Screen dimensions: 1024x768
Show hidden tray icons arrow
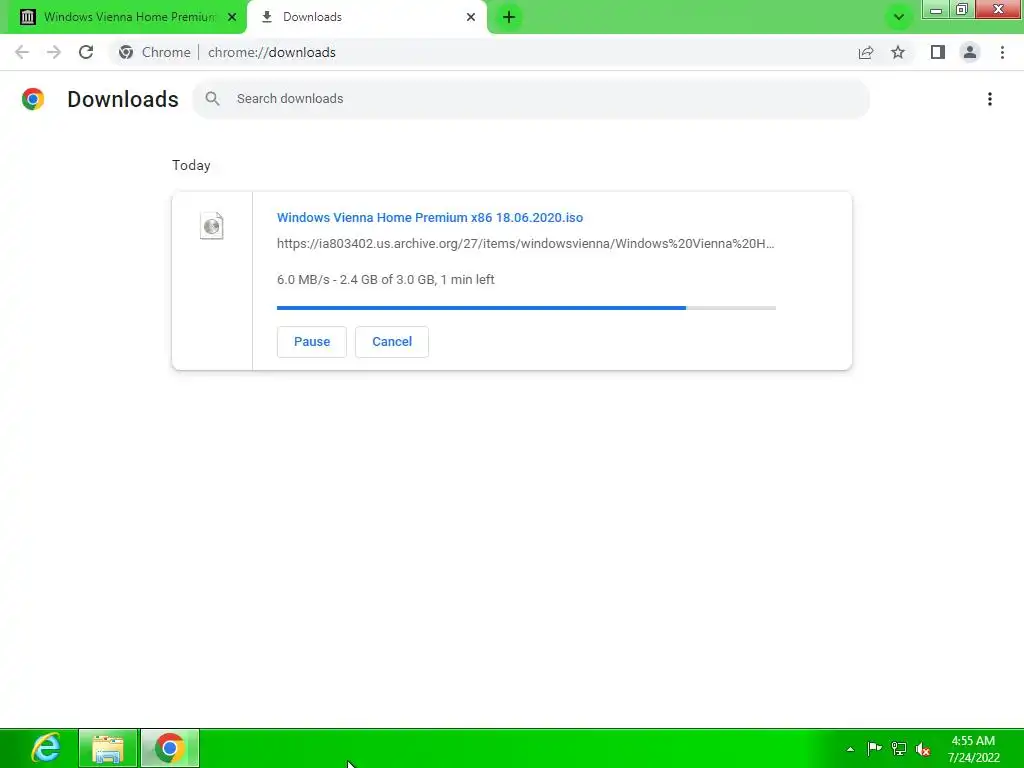[850, 749]
